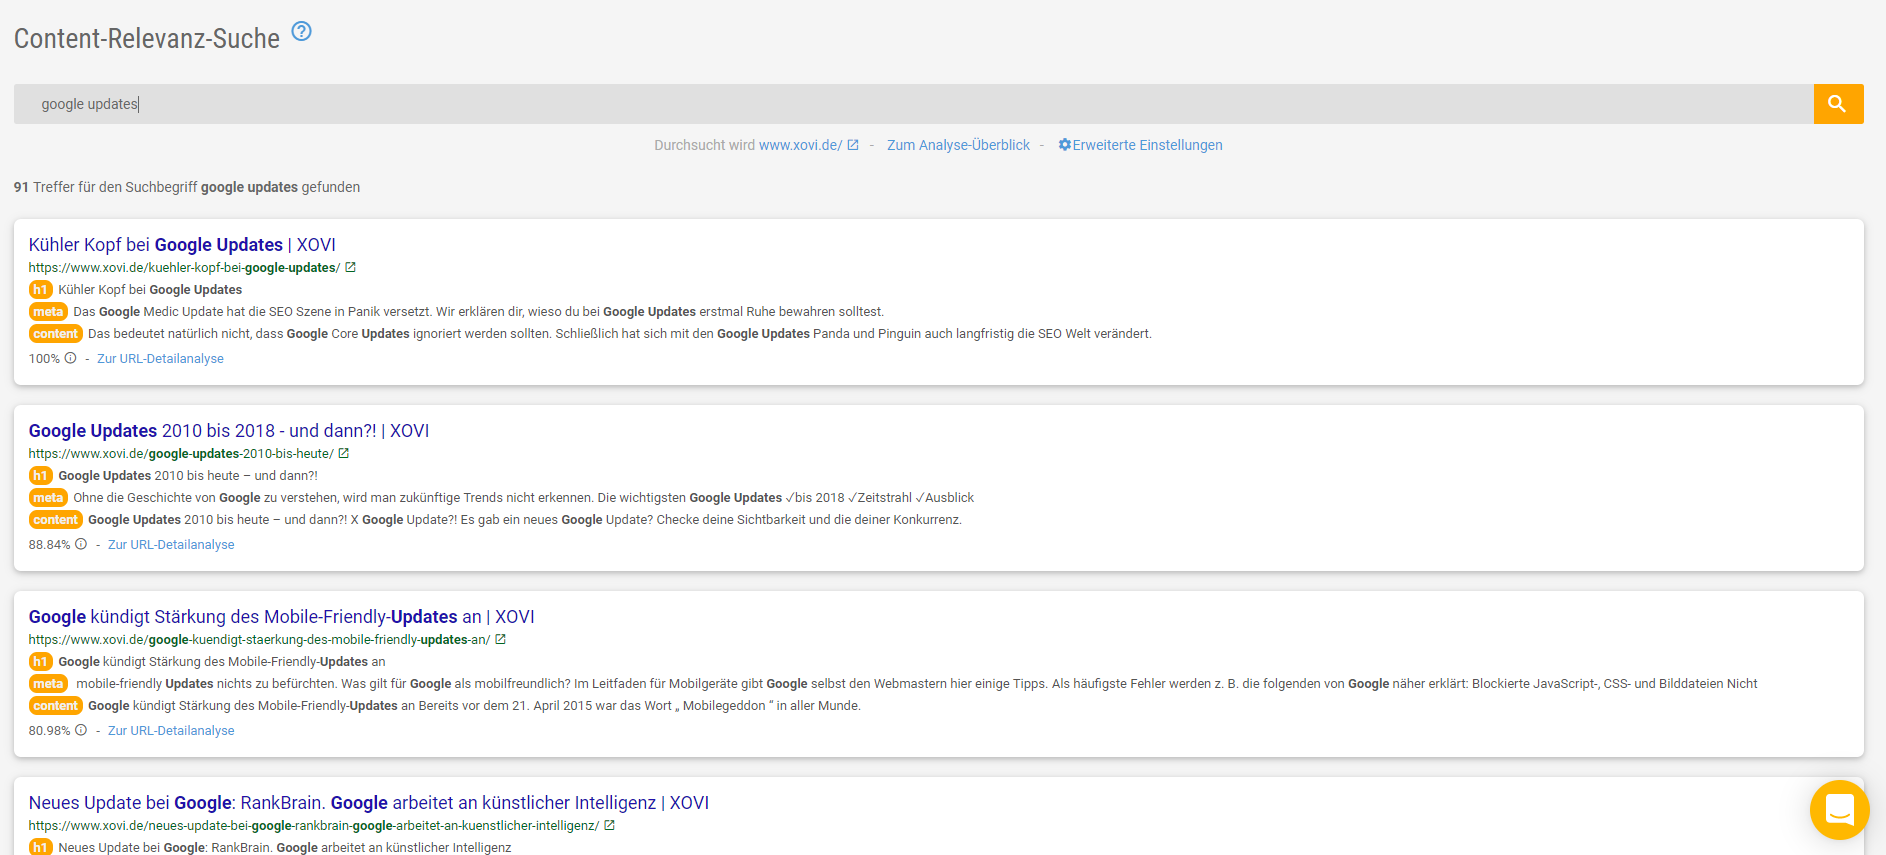Open the neues-update-bei-google-rankbrain URL
Screen dimensions: 1886x855
(x=314, y=826)
